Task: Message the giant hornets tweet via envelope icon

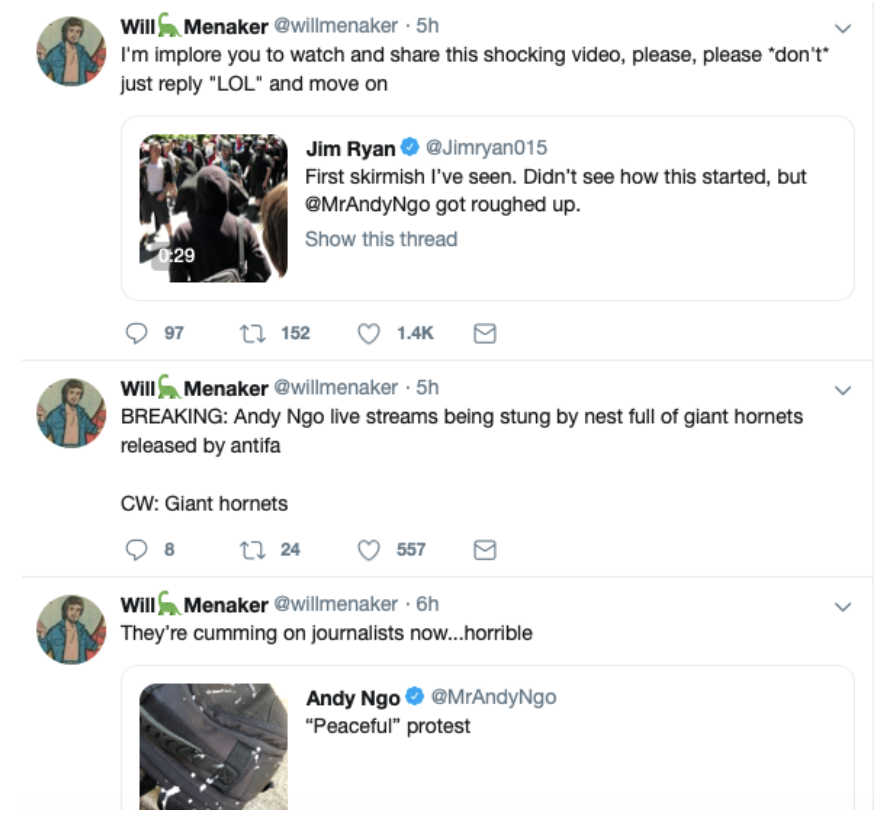Action: click(x=485, y=550)
